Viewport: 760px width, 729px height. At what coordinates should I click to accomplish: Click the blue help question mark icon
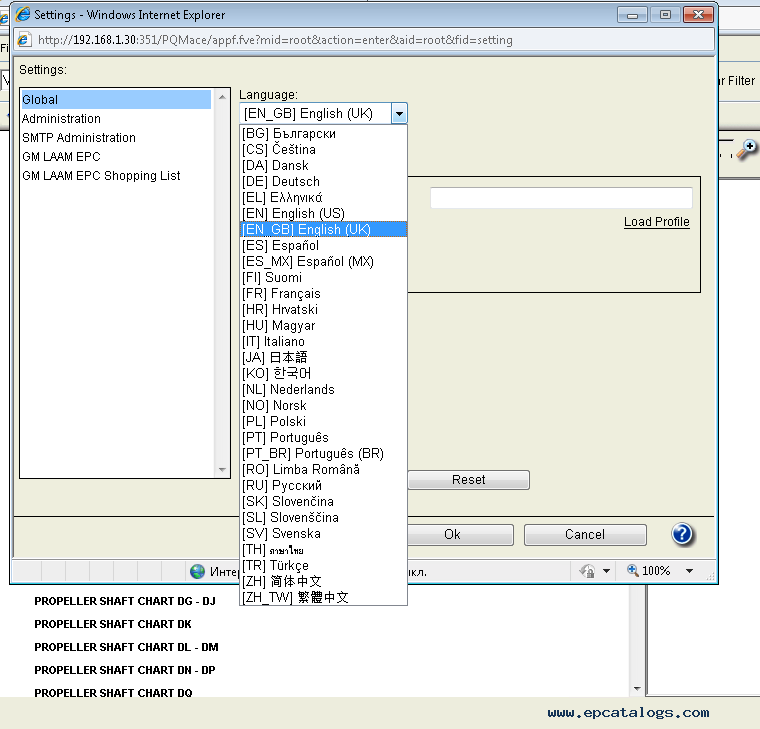pos(682,534)
